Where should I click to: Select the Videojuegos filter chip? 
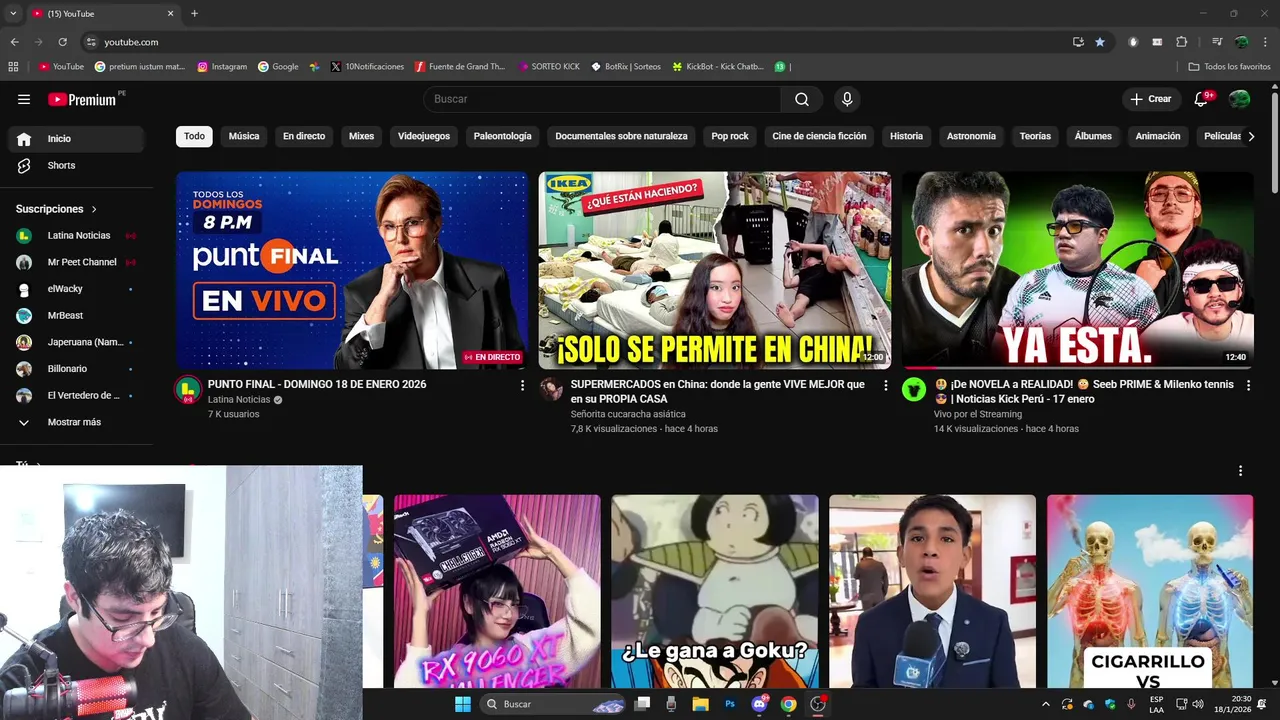tap(424, 136)
